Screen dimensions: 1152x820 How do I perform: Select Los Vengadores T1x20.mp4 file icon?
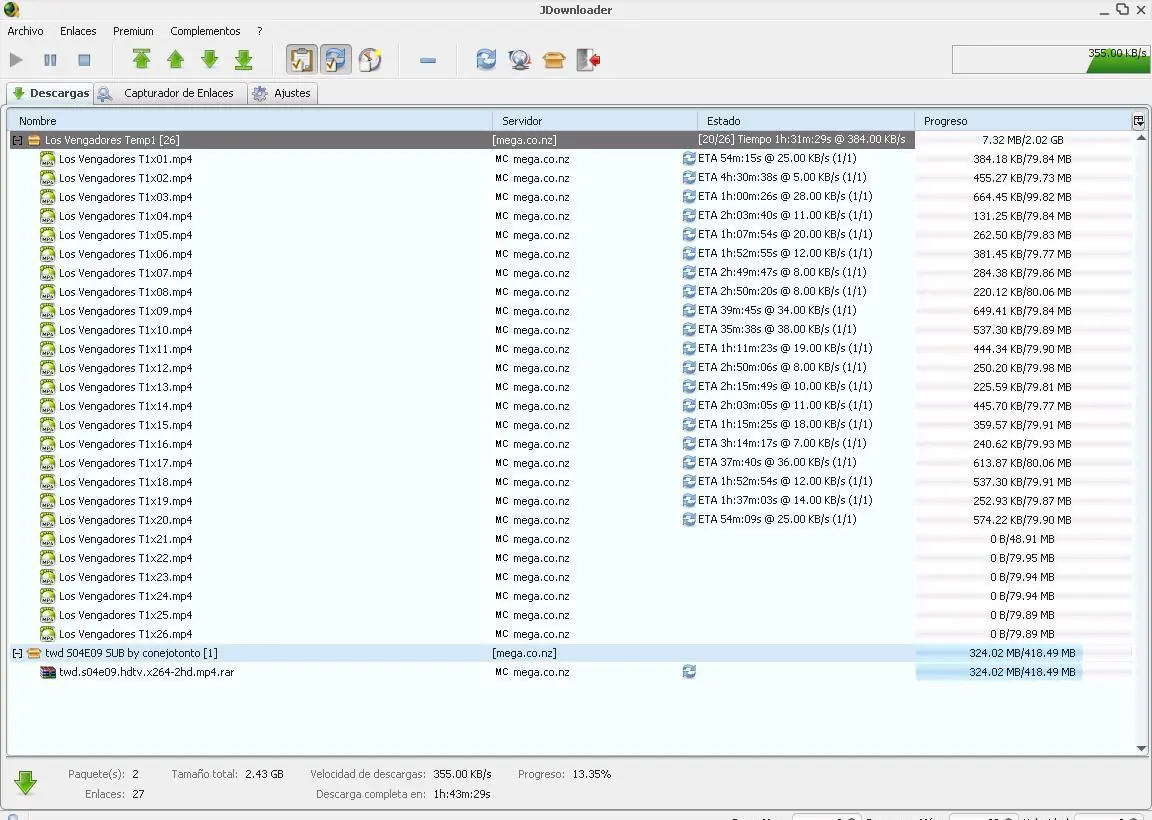[x=48, y=520]
